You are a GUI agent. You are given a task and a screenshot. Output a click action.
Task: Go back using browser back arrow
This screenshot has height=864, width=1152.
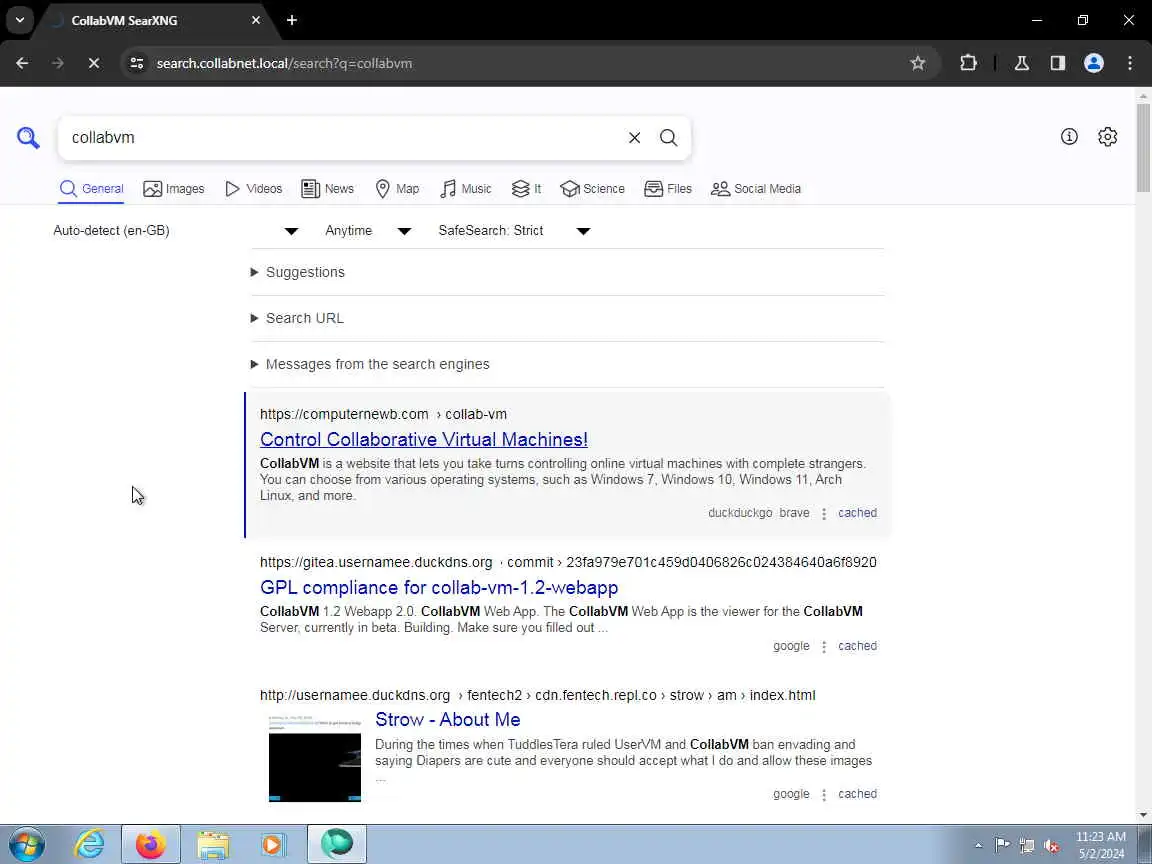tap(22, 63)
